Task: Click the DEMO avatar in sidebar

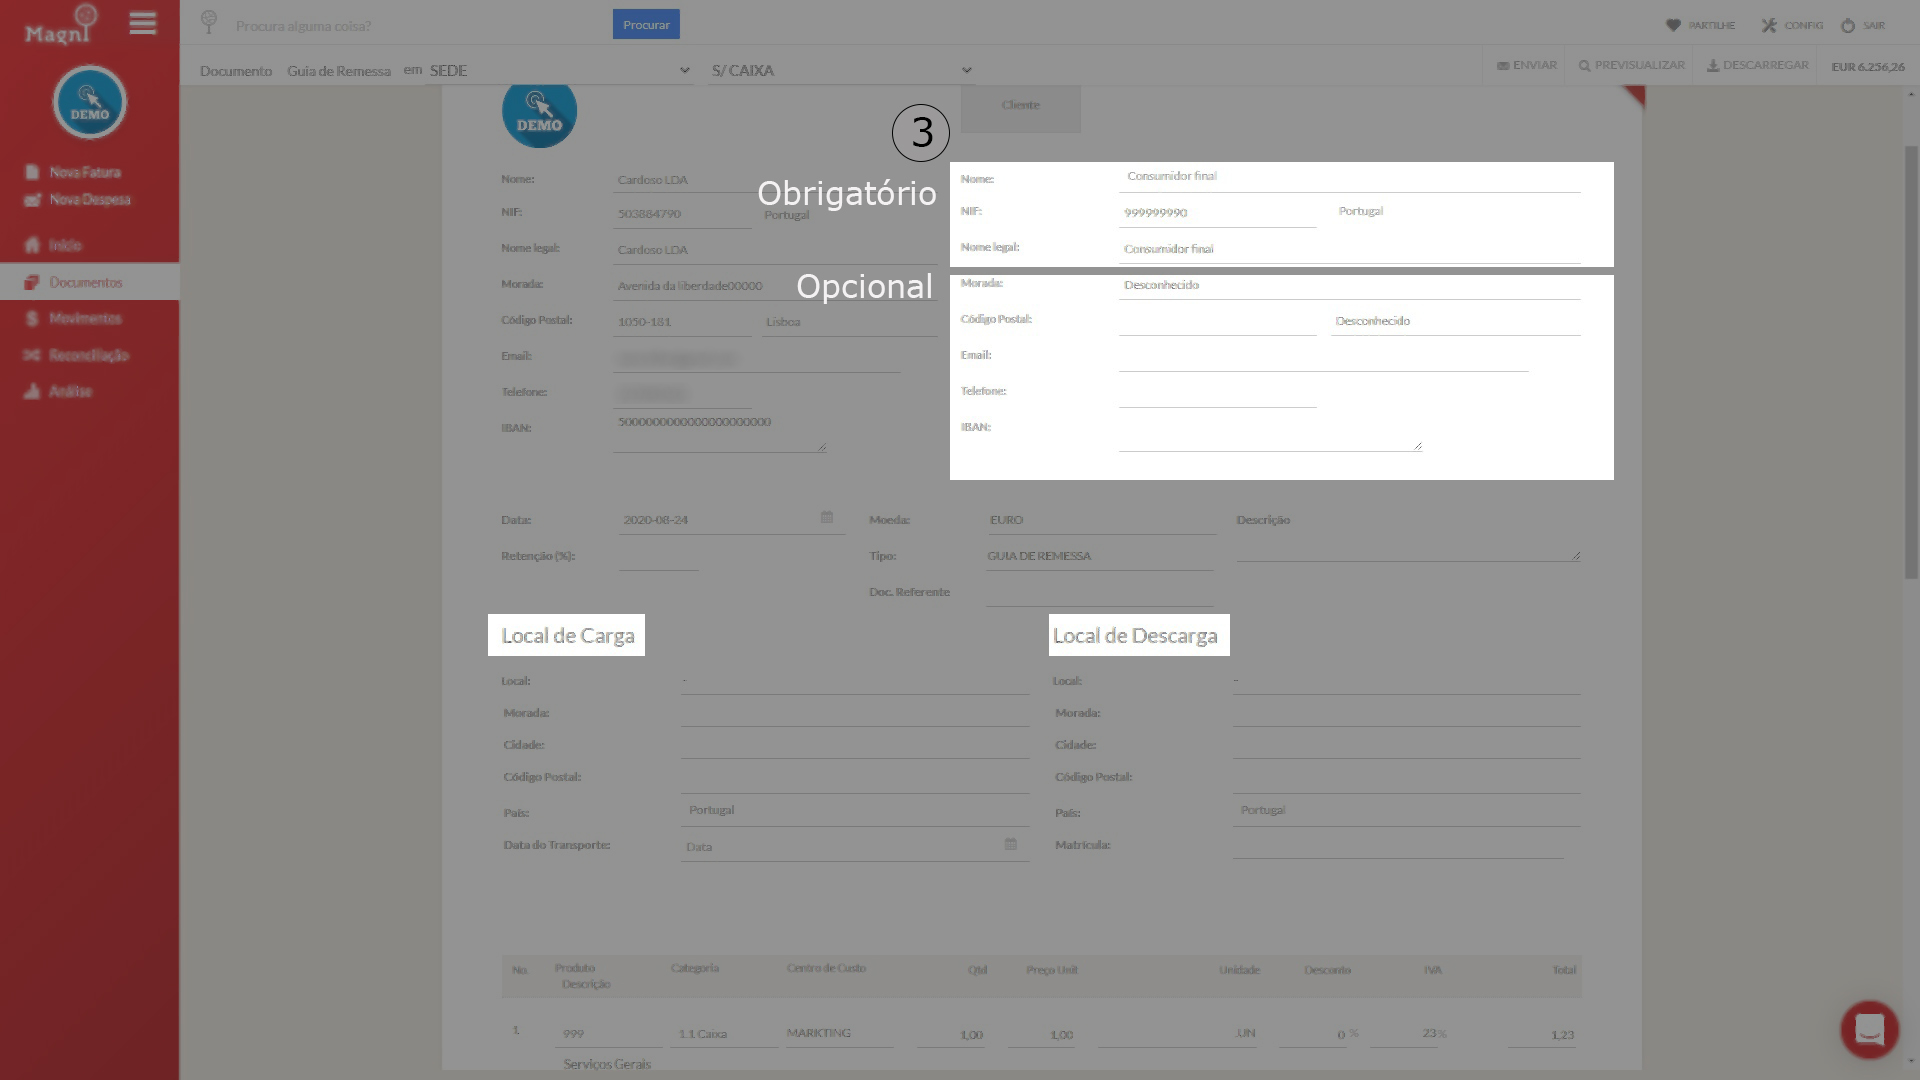Action: (x=90, y=102)
